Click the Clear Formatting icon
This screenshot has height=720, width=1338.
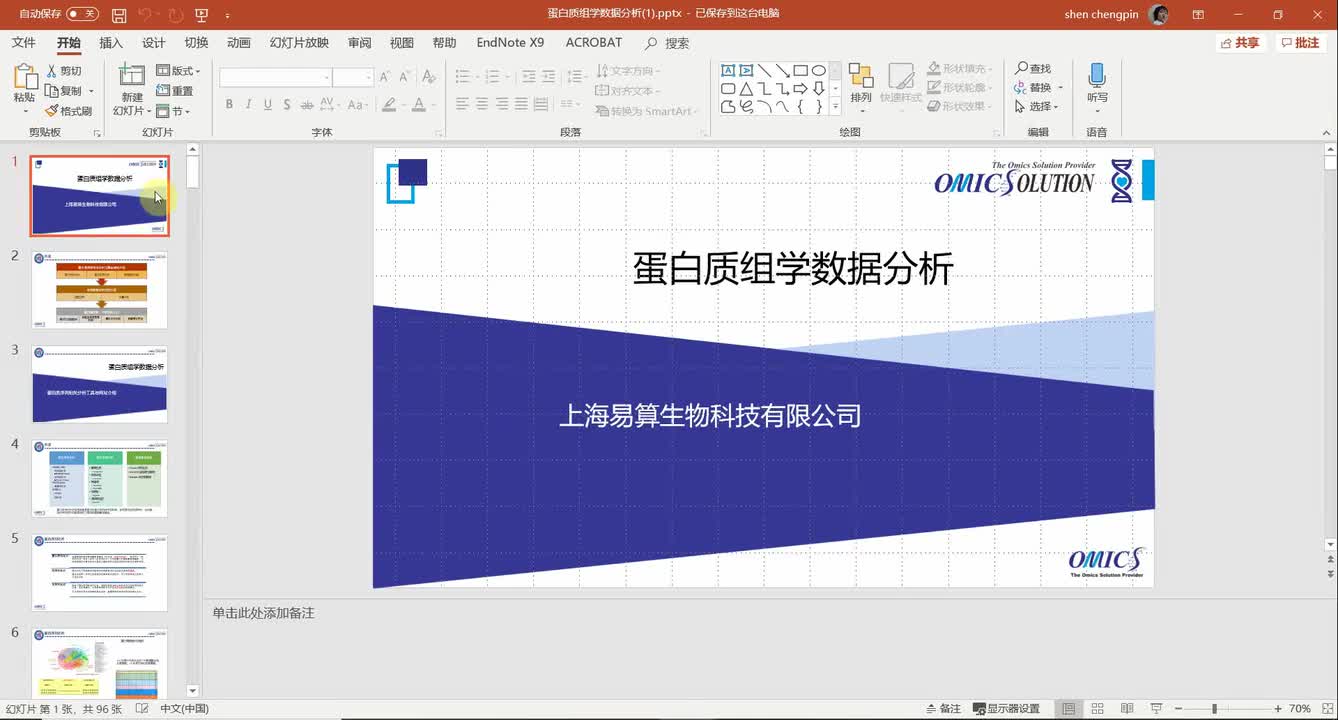coord(428,77)
